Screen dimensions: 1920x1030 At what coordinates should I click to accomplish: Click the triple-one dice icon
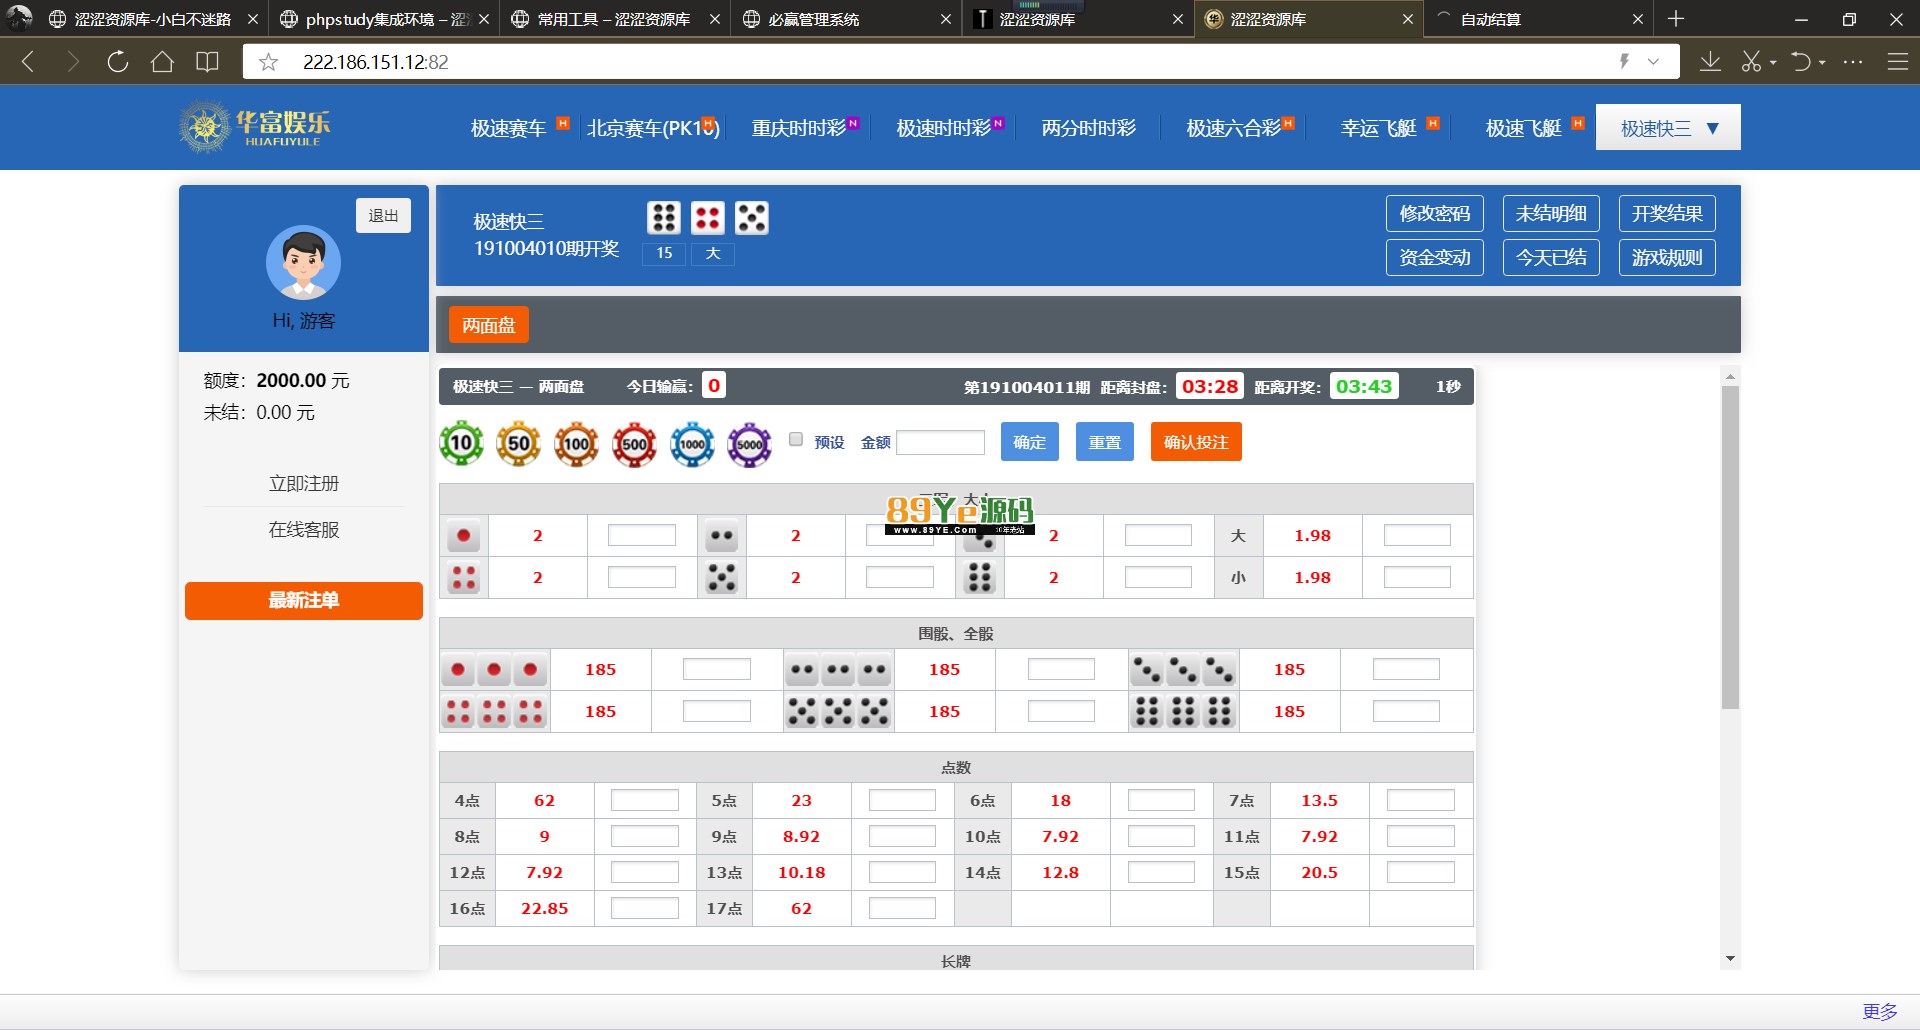pyautogui.click(x=494, y=669)
